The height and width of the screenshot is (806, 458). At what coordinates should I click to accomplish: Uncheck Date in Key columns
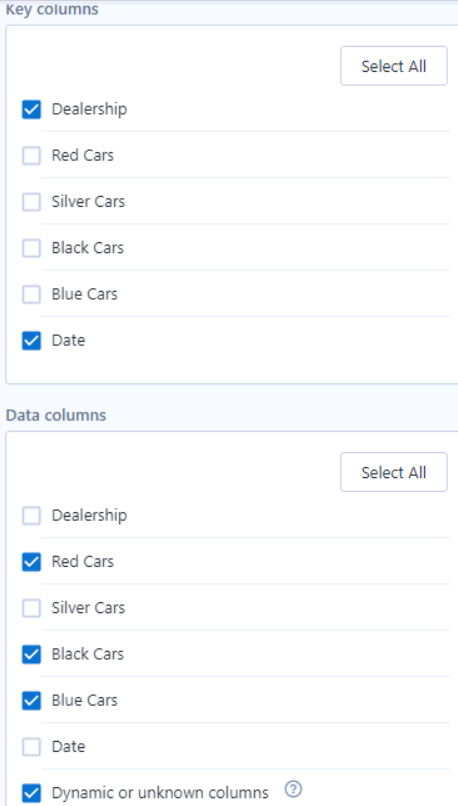point(31,341)
